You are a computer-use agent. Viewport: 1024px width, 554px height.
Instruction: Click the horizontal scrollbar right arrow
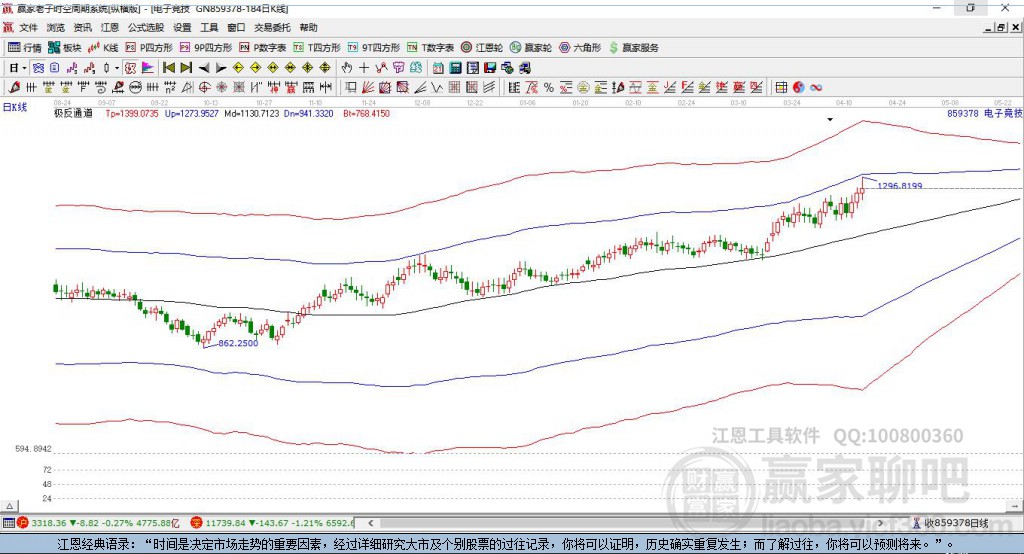(880, 523)
